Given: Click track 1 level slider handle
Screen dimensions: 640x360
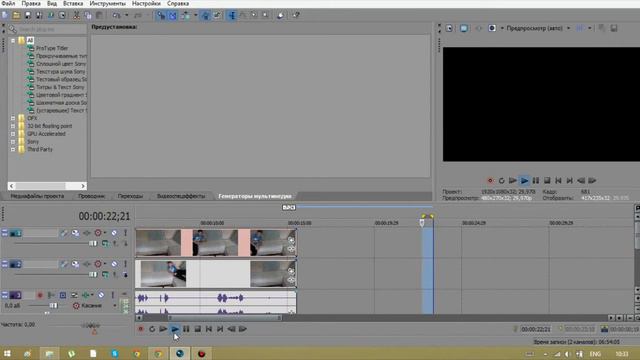Looking at the screenshot, I should click(x=93, y=244).
